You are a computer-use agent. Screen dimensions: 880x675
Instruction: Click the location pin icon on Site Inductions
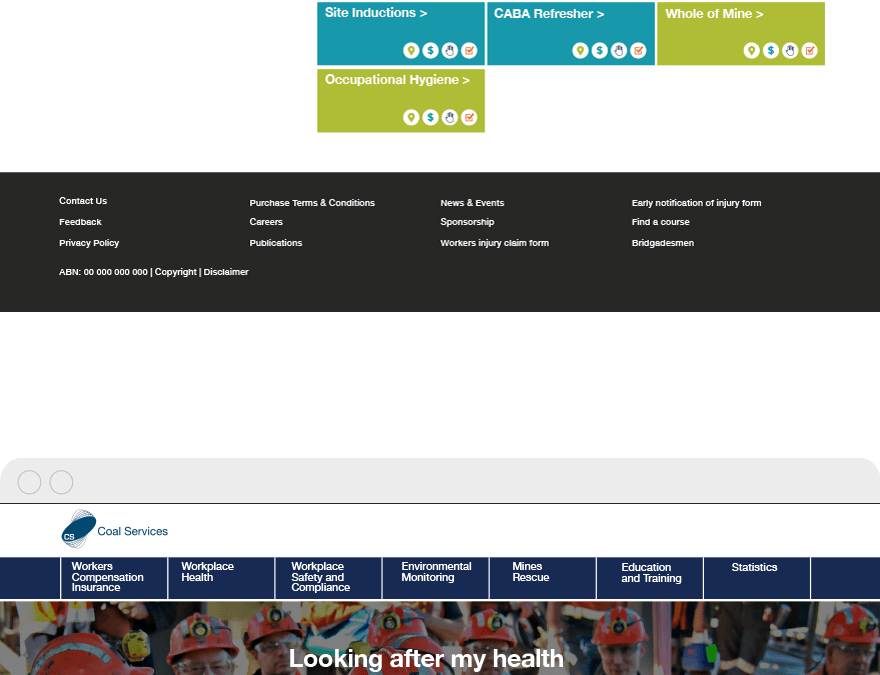pos(411,50)
